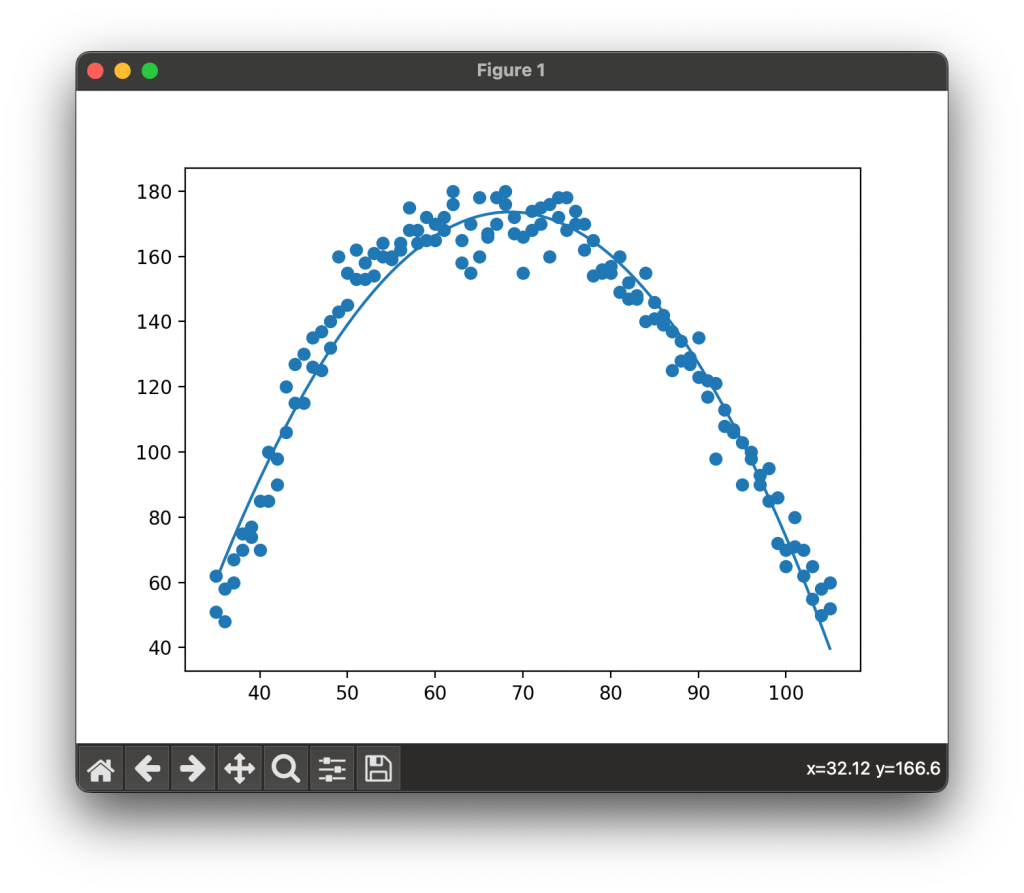Click the 70 label on the x-axis
This screenshot has width=1024, height=893.
click(x=523, y=692)
